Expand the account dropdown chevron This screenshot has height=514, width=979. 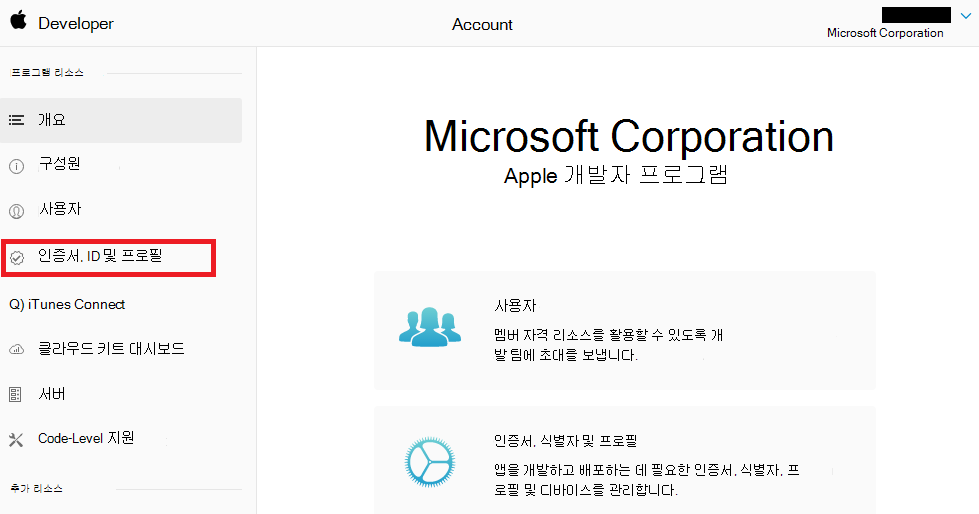(x=966, y=16)
